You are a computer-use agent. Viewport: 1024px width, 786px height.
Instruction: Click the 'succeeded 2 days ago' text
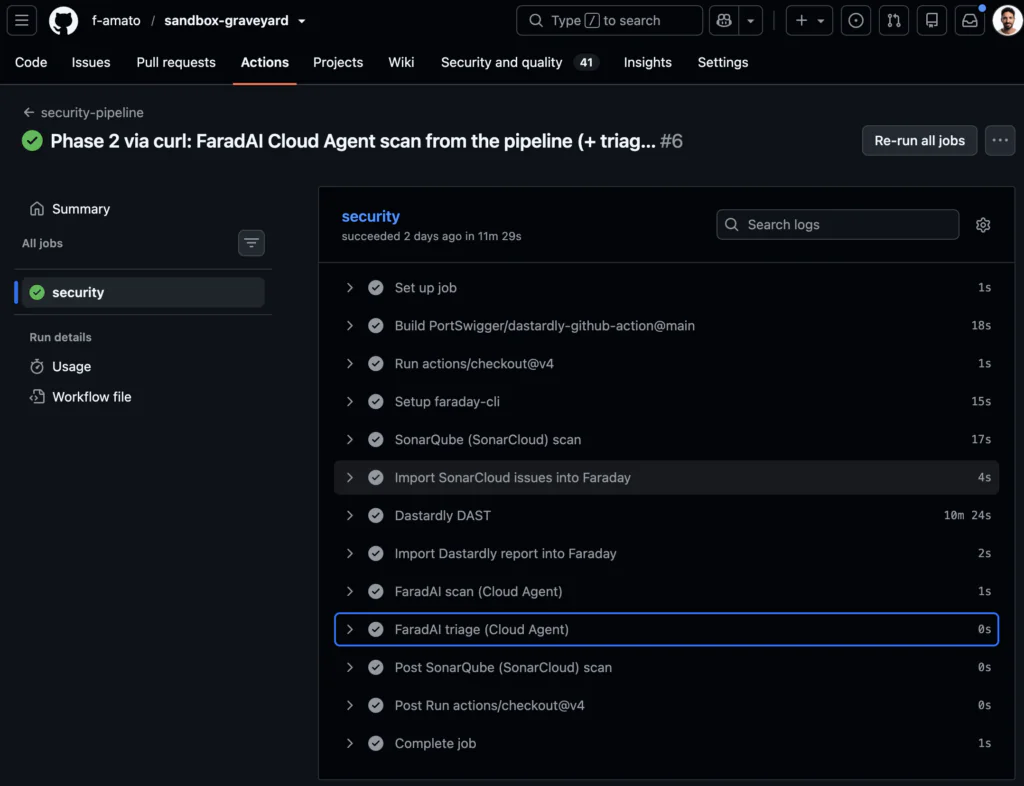(431, 236)
